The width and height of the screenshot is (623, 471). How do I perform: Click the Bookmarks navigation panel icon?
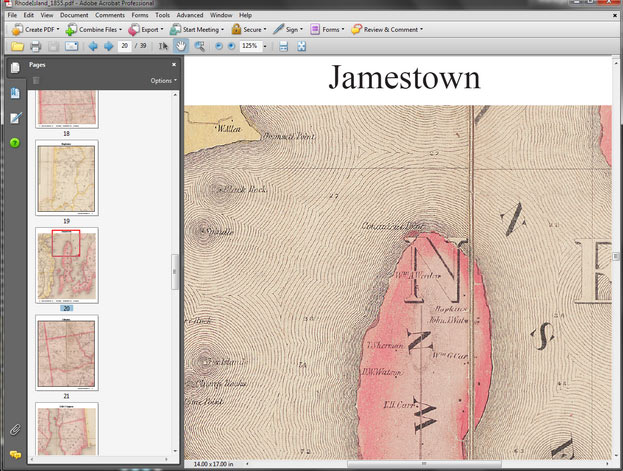[x=15, y=93]
